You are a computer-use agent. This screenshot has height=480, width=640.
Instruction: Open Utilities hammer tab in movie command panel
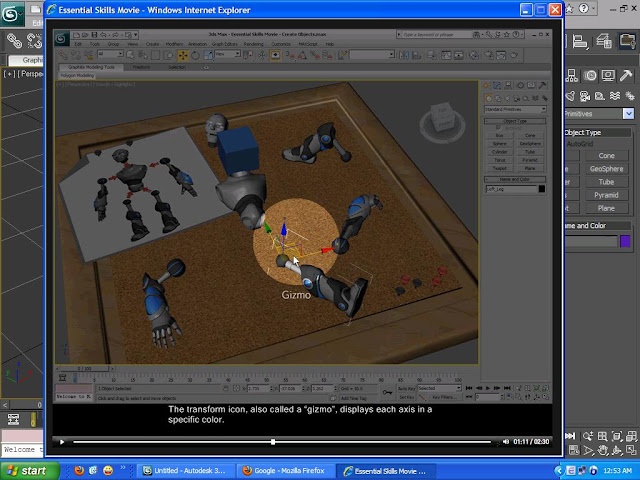[x=542, y=85]
